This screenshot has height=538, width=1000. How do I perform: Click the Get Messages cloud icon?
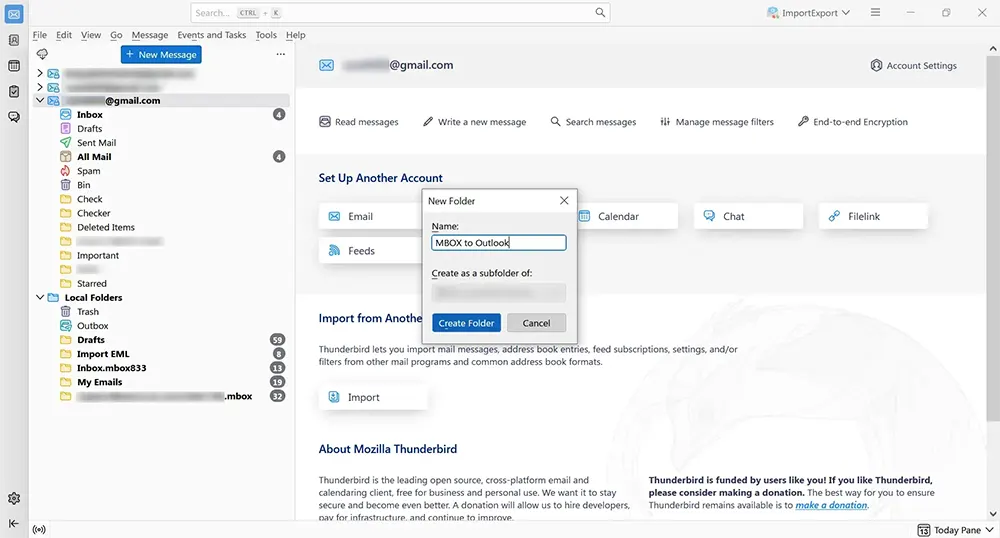tap(42, 54)
